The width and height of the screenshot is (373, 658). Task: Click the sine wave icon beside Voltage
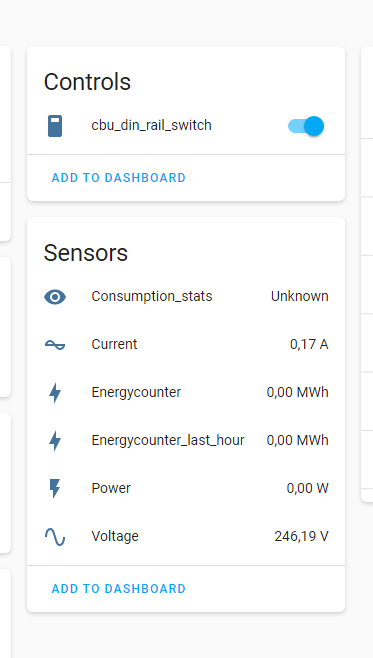(x=55, y=537)
